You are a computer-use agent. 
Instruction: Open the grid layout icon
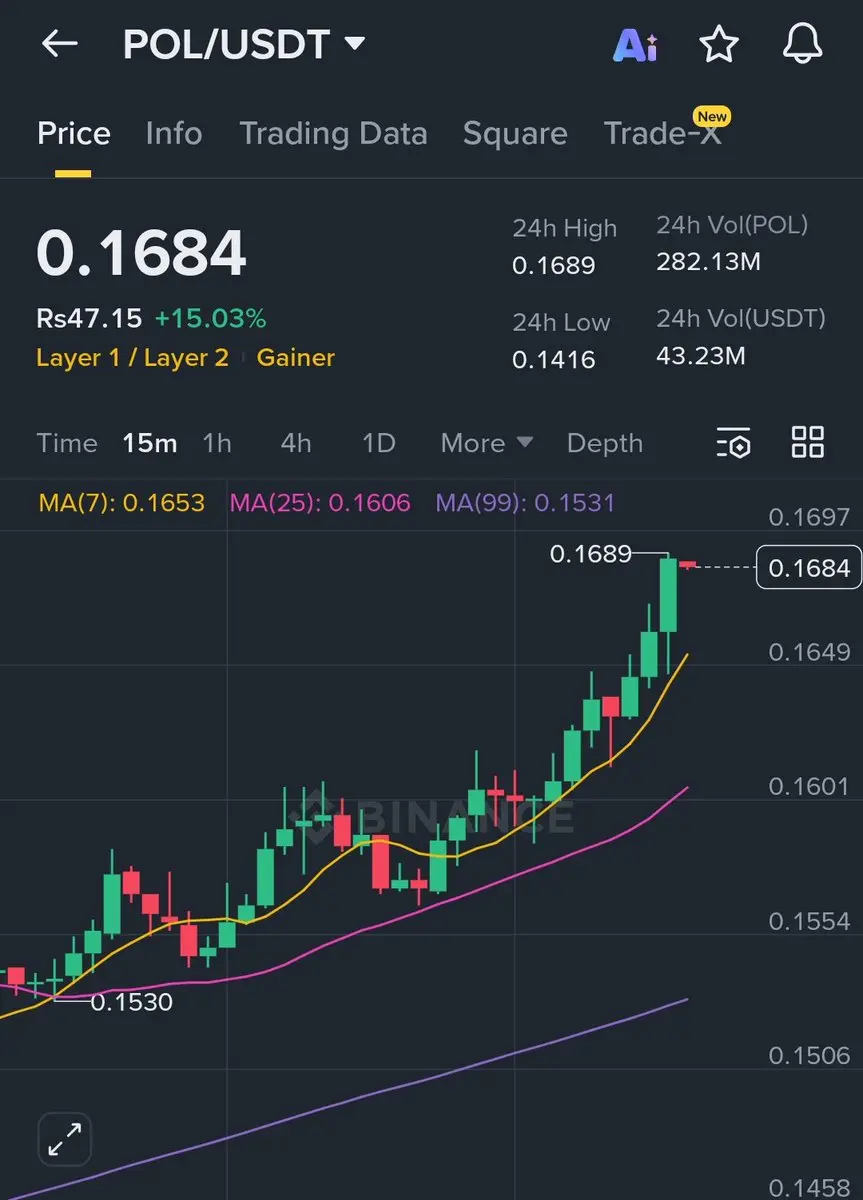coord(807,442)
